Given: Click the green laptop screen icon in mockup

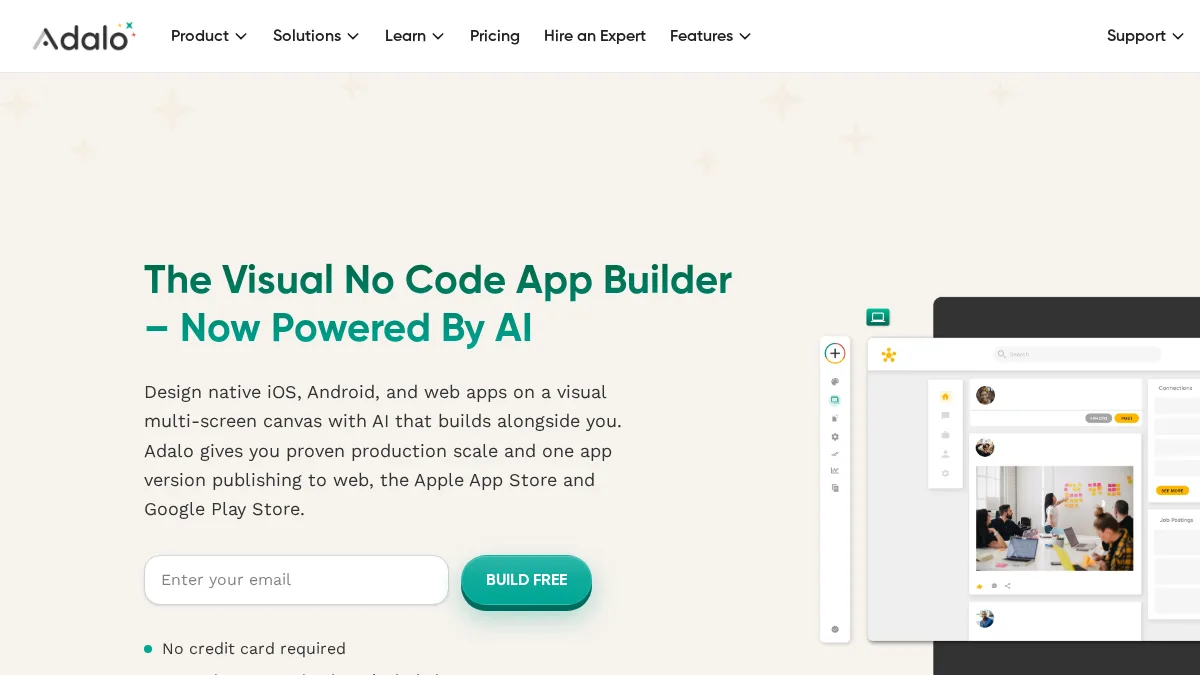Looking at the screenshot, I should pos(878,317).
